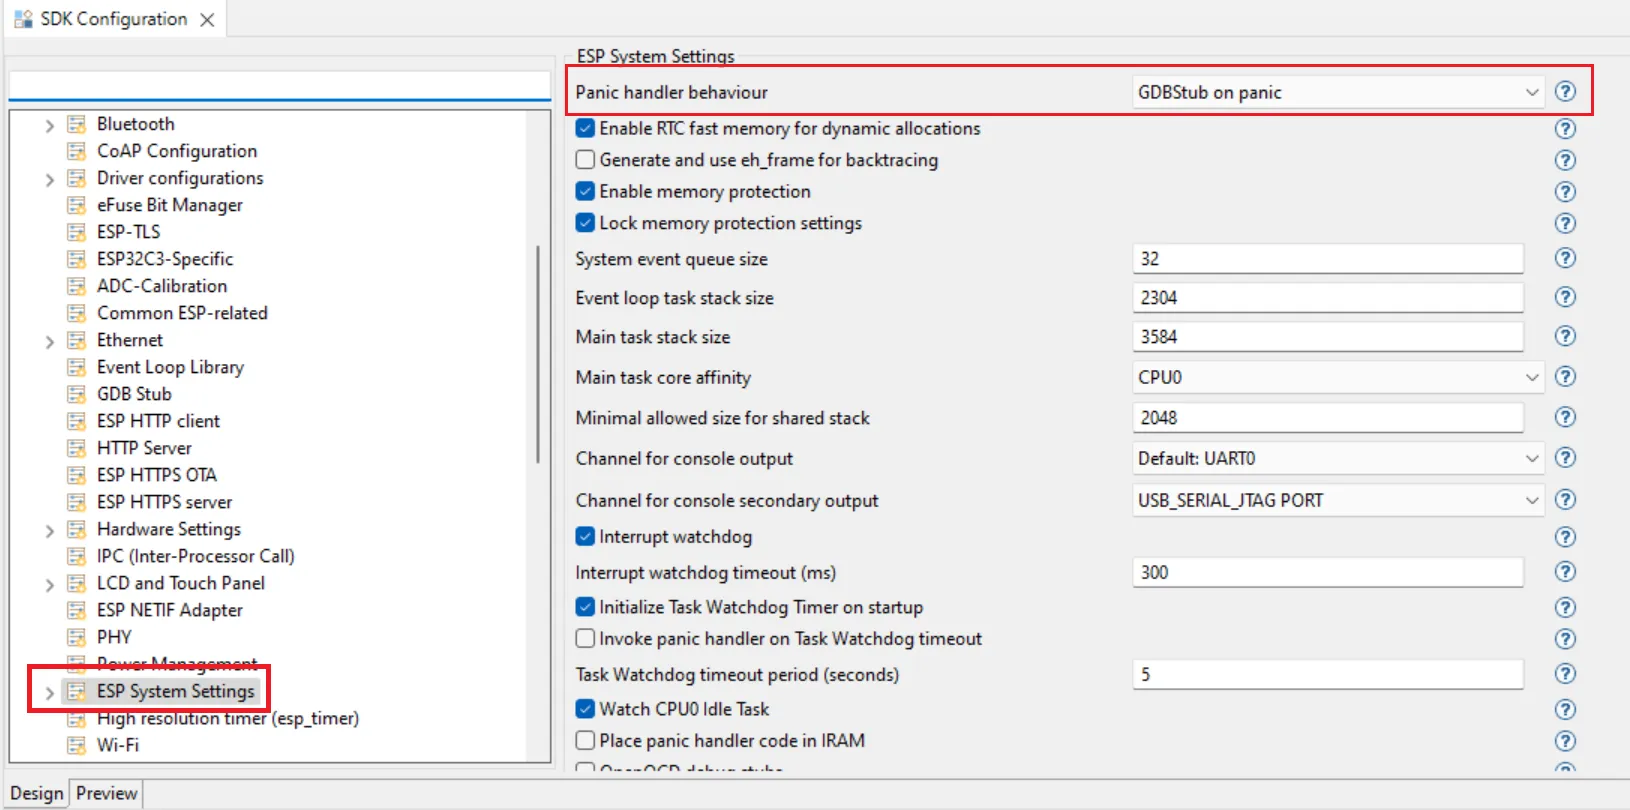Toggle the Interrupt watchdog checkbox

(x=586, y=537)
